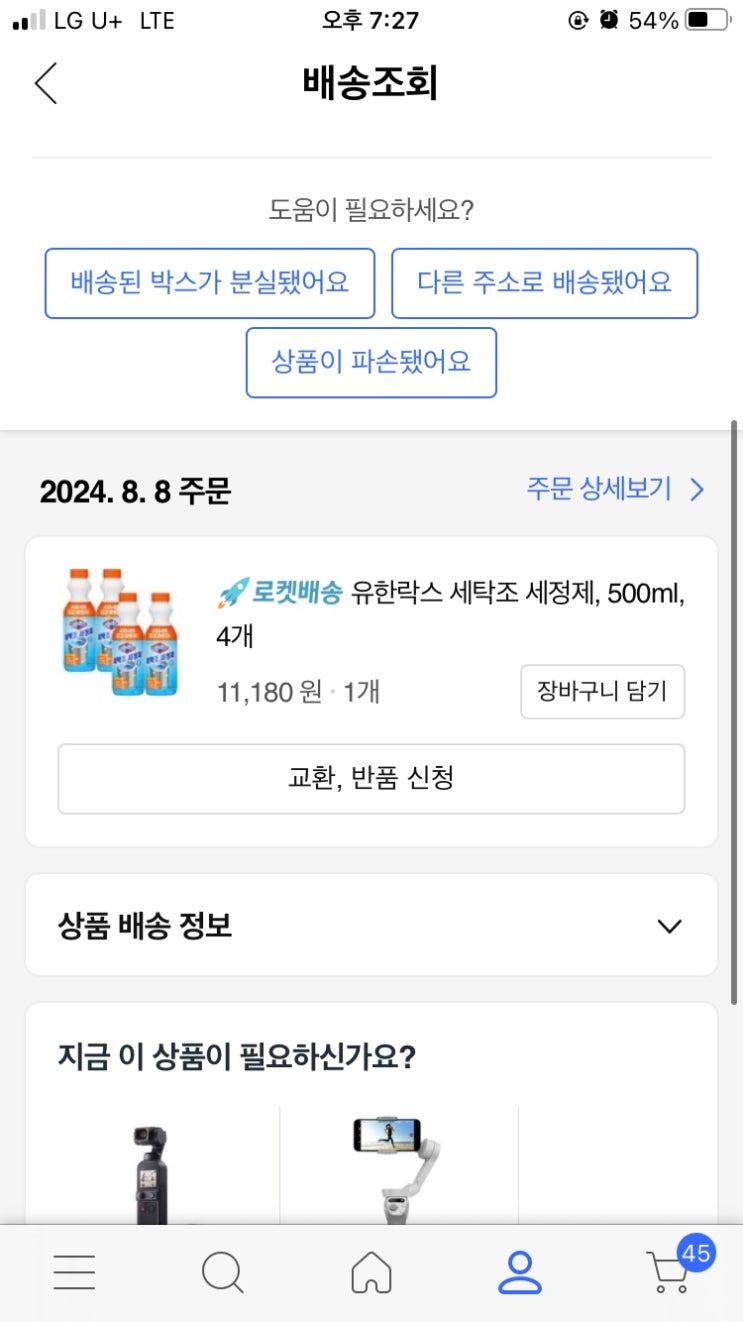Click the 상품 배송 정보 chevron arrow
Viewport: 743px width, 1322px height.
(669, 926)
